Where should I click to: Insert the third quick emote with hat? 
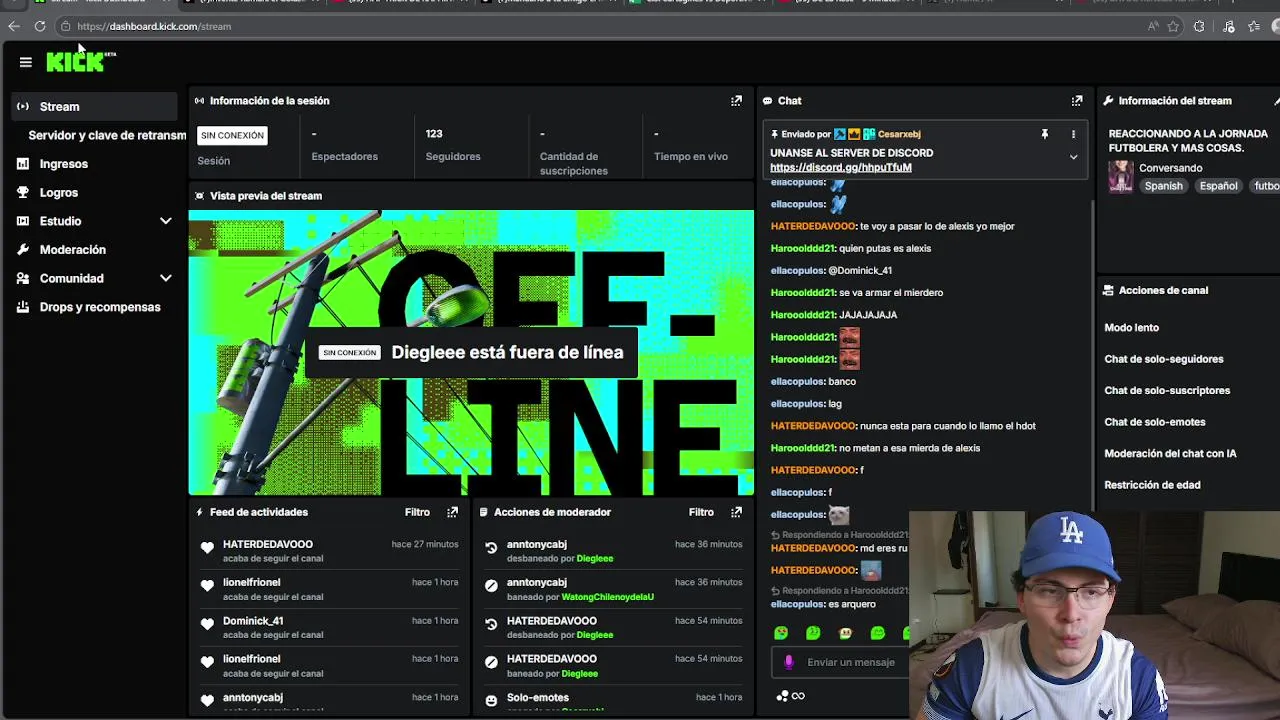click(x=845, y=633)
